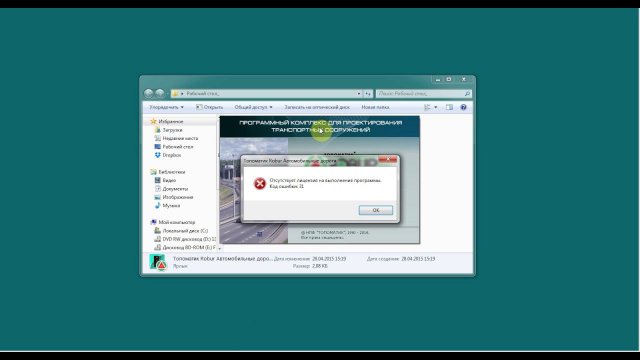Click Открыть in the toolbar

[209, 107]
